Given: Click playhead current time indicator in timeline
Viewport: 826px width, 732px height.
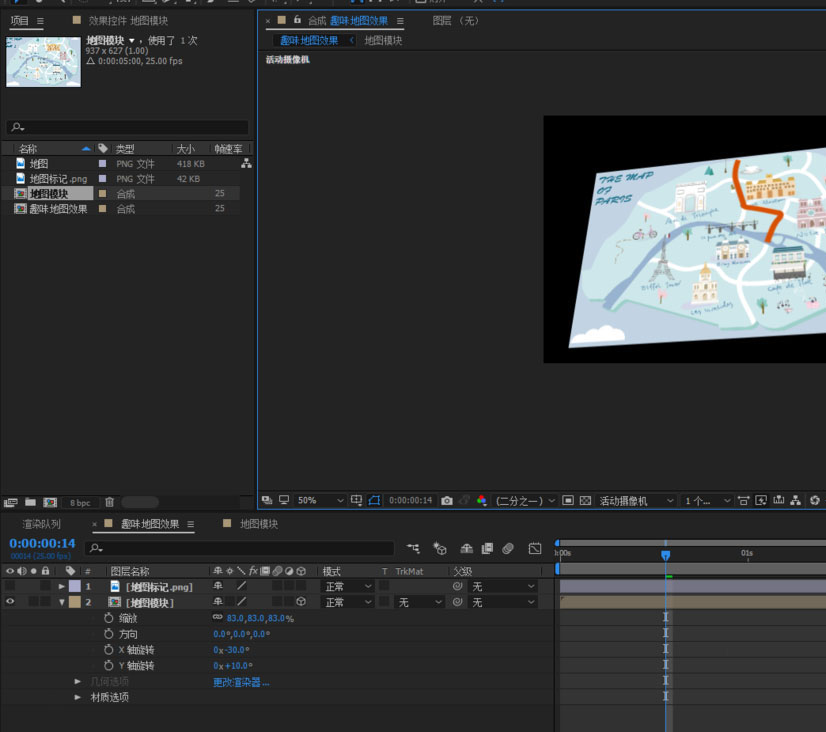Looking at the screenshot, I should 665,555.
